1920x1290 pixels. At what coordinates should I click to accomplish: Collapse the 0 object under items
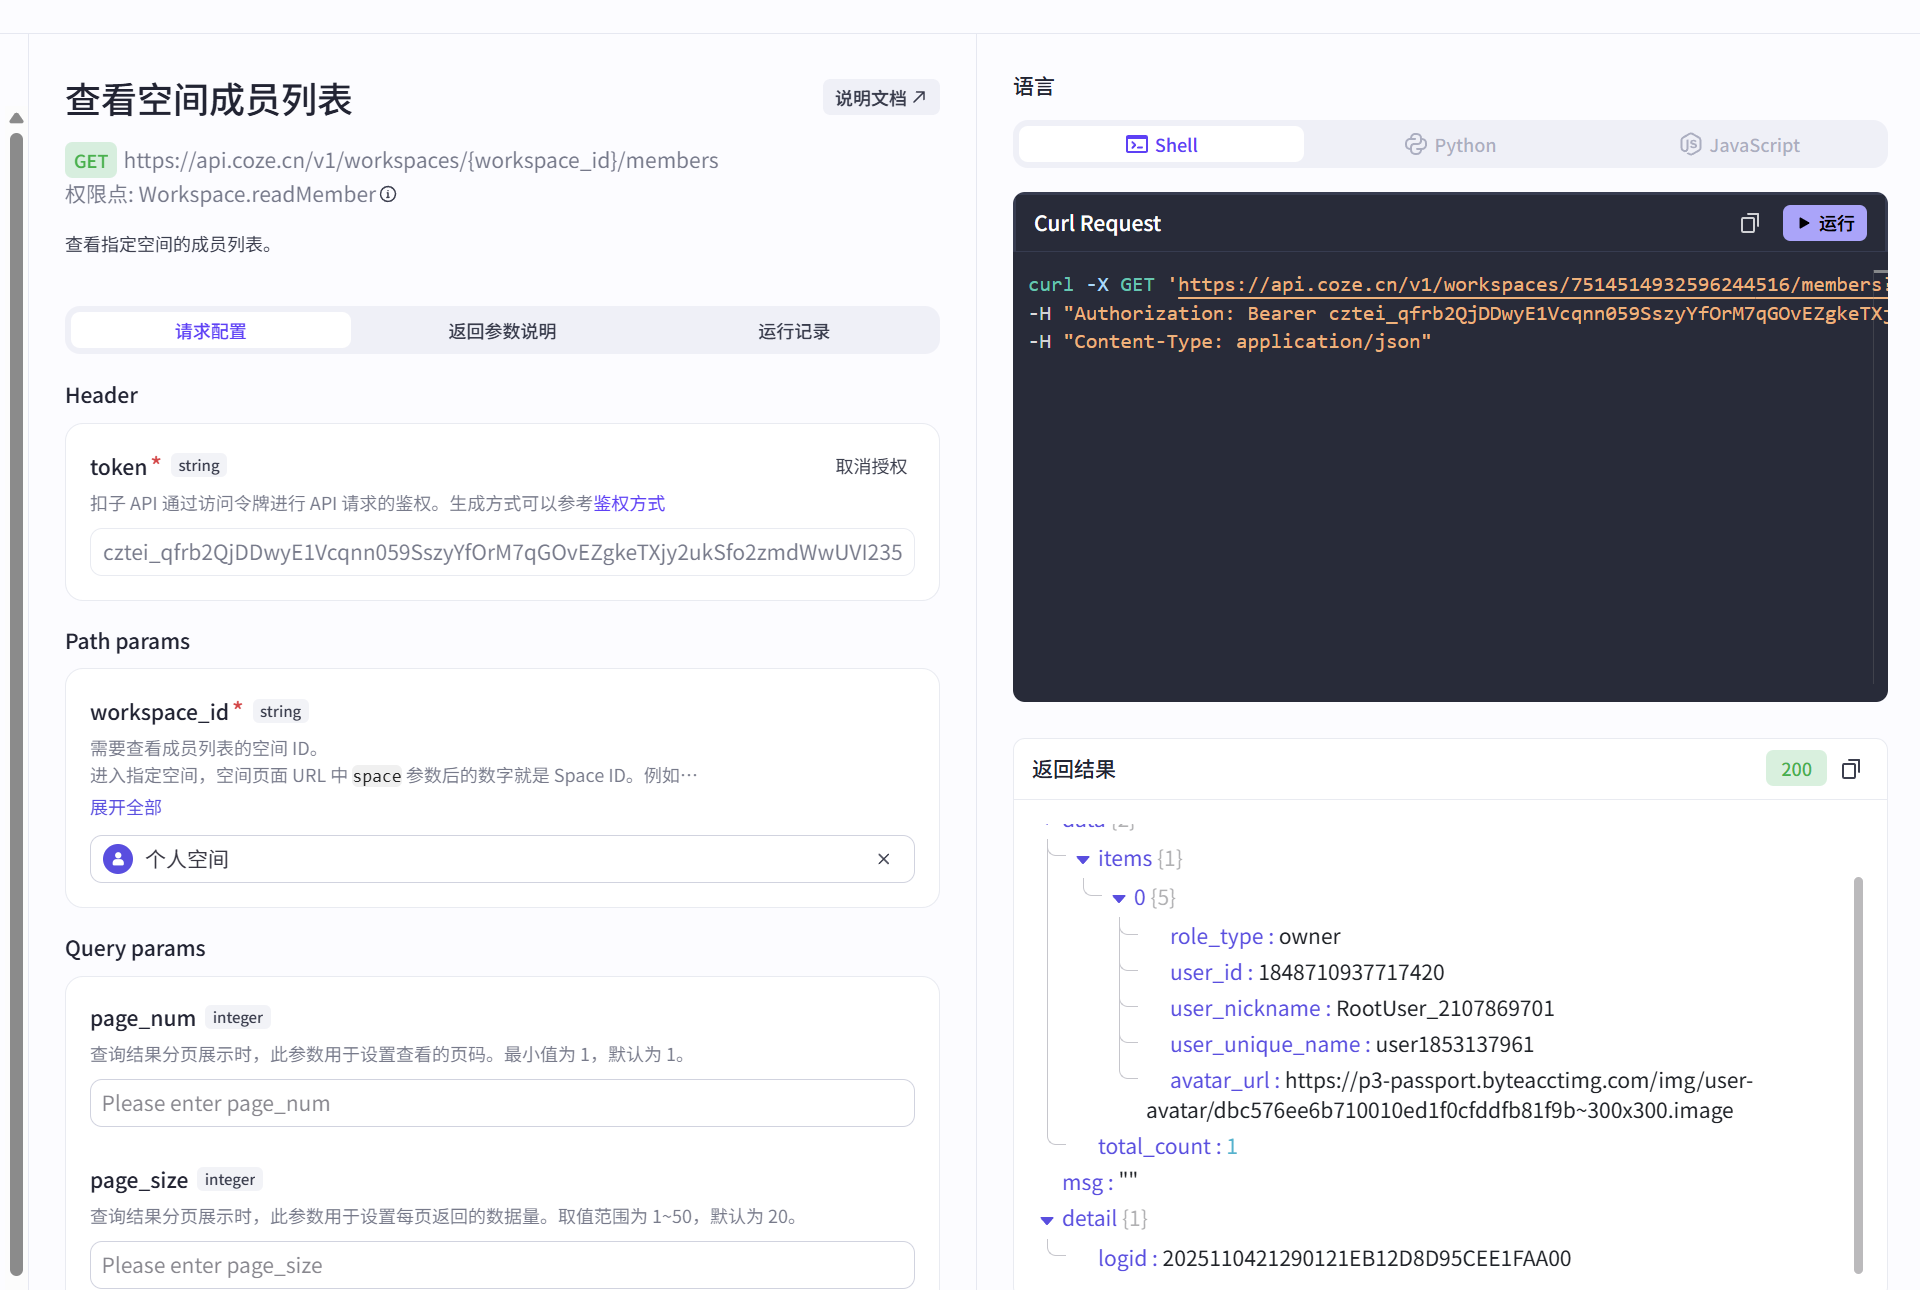click(x=1121, y=898)
